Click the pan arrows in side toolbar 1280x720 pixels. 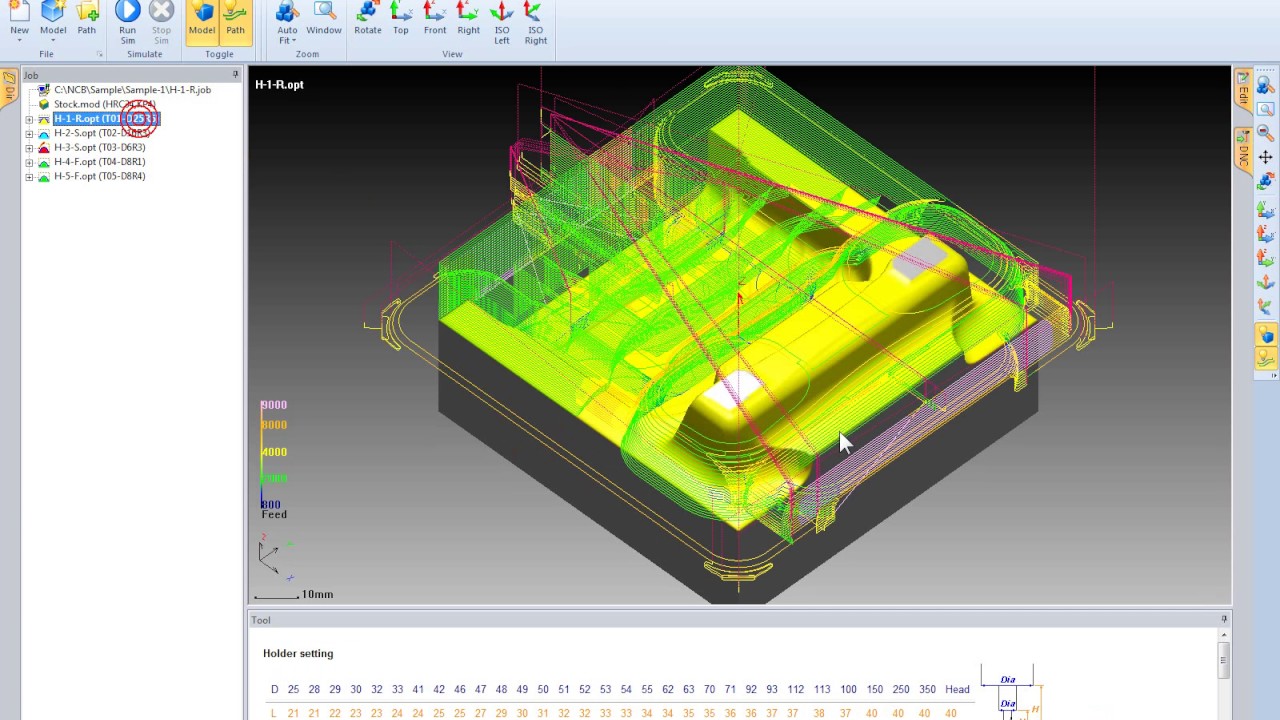(x=1265, y=157)
